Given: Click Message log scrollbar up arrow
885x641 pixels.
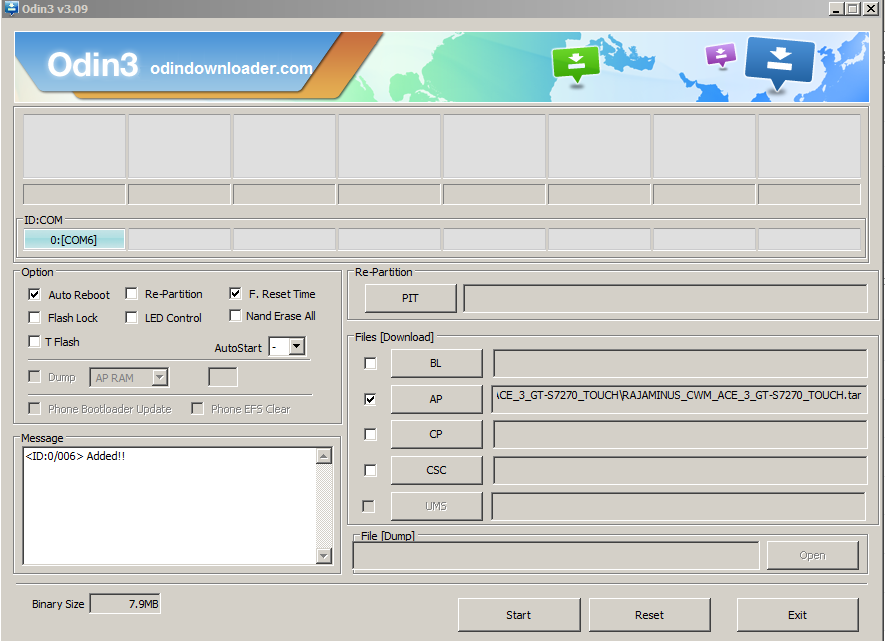Looking at the screenshot, I should click(324, 456).
